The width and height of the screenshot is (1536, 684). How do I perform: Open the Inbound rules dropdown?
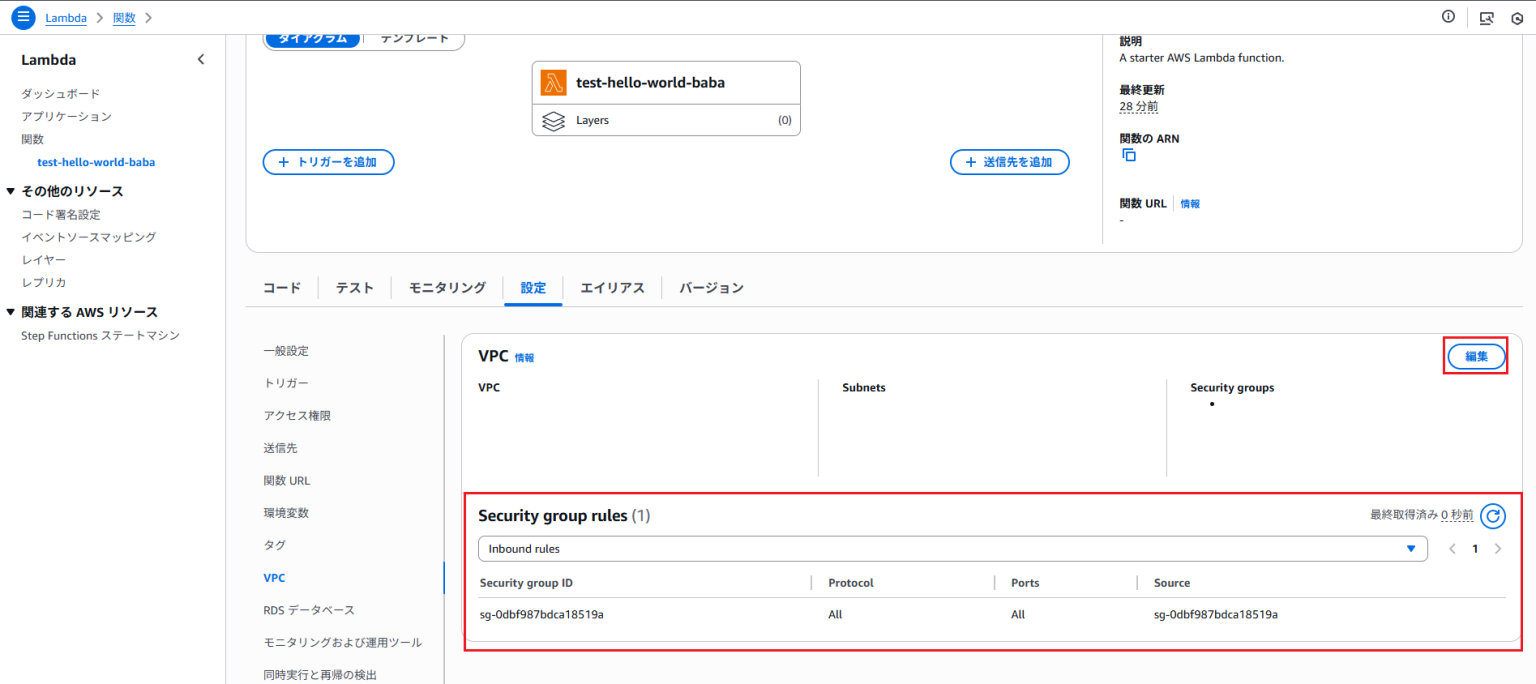tap(1411, 548)
